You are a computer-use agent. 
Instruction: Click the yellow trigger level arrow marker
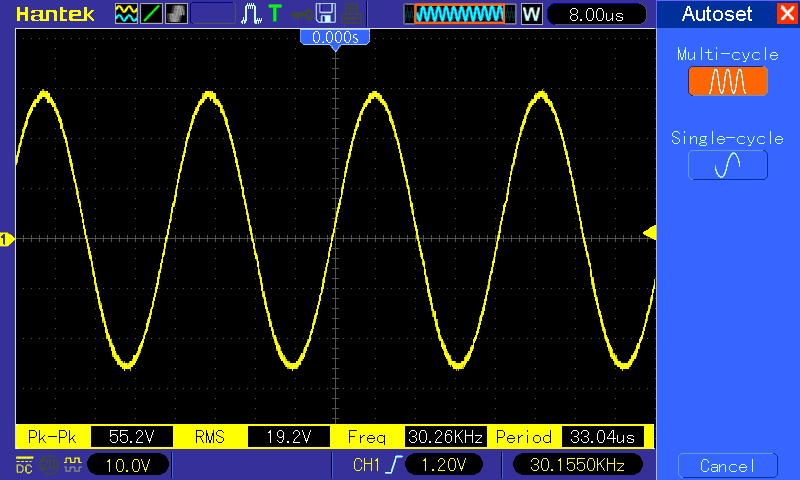[649, 233]
